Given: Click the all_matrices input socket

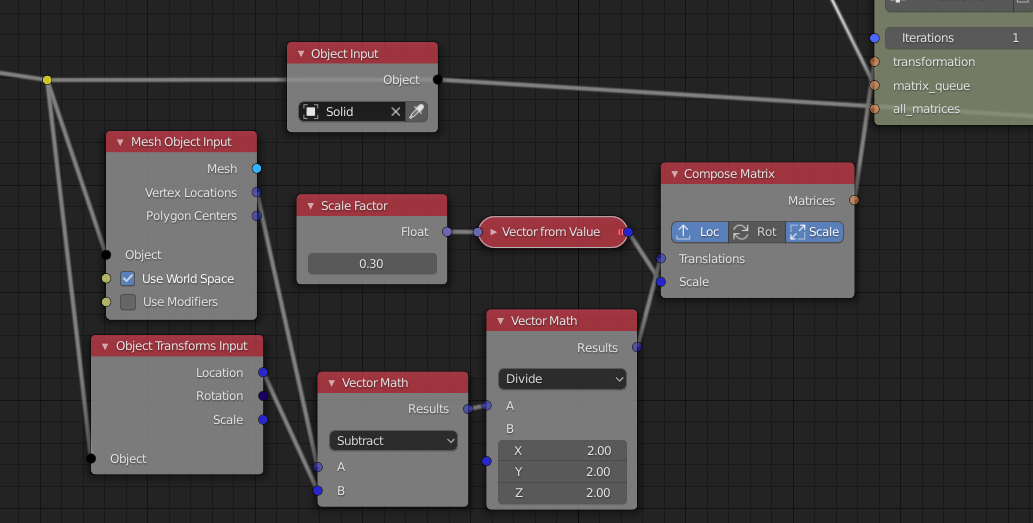Looking at the screenshot, I should click(x=875, y=109).
